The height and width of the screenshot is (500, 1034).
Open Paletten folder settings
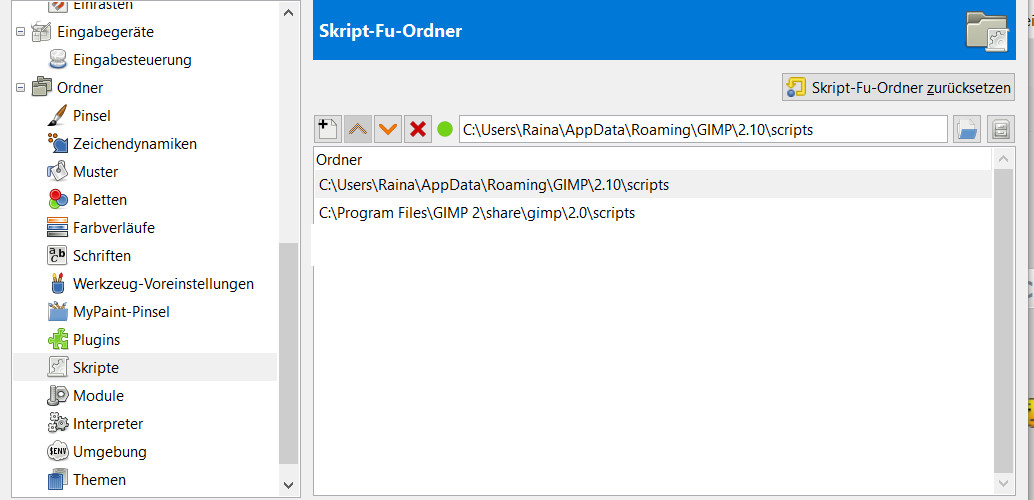pyautogui.click(x=100, y=200)
